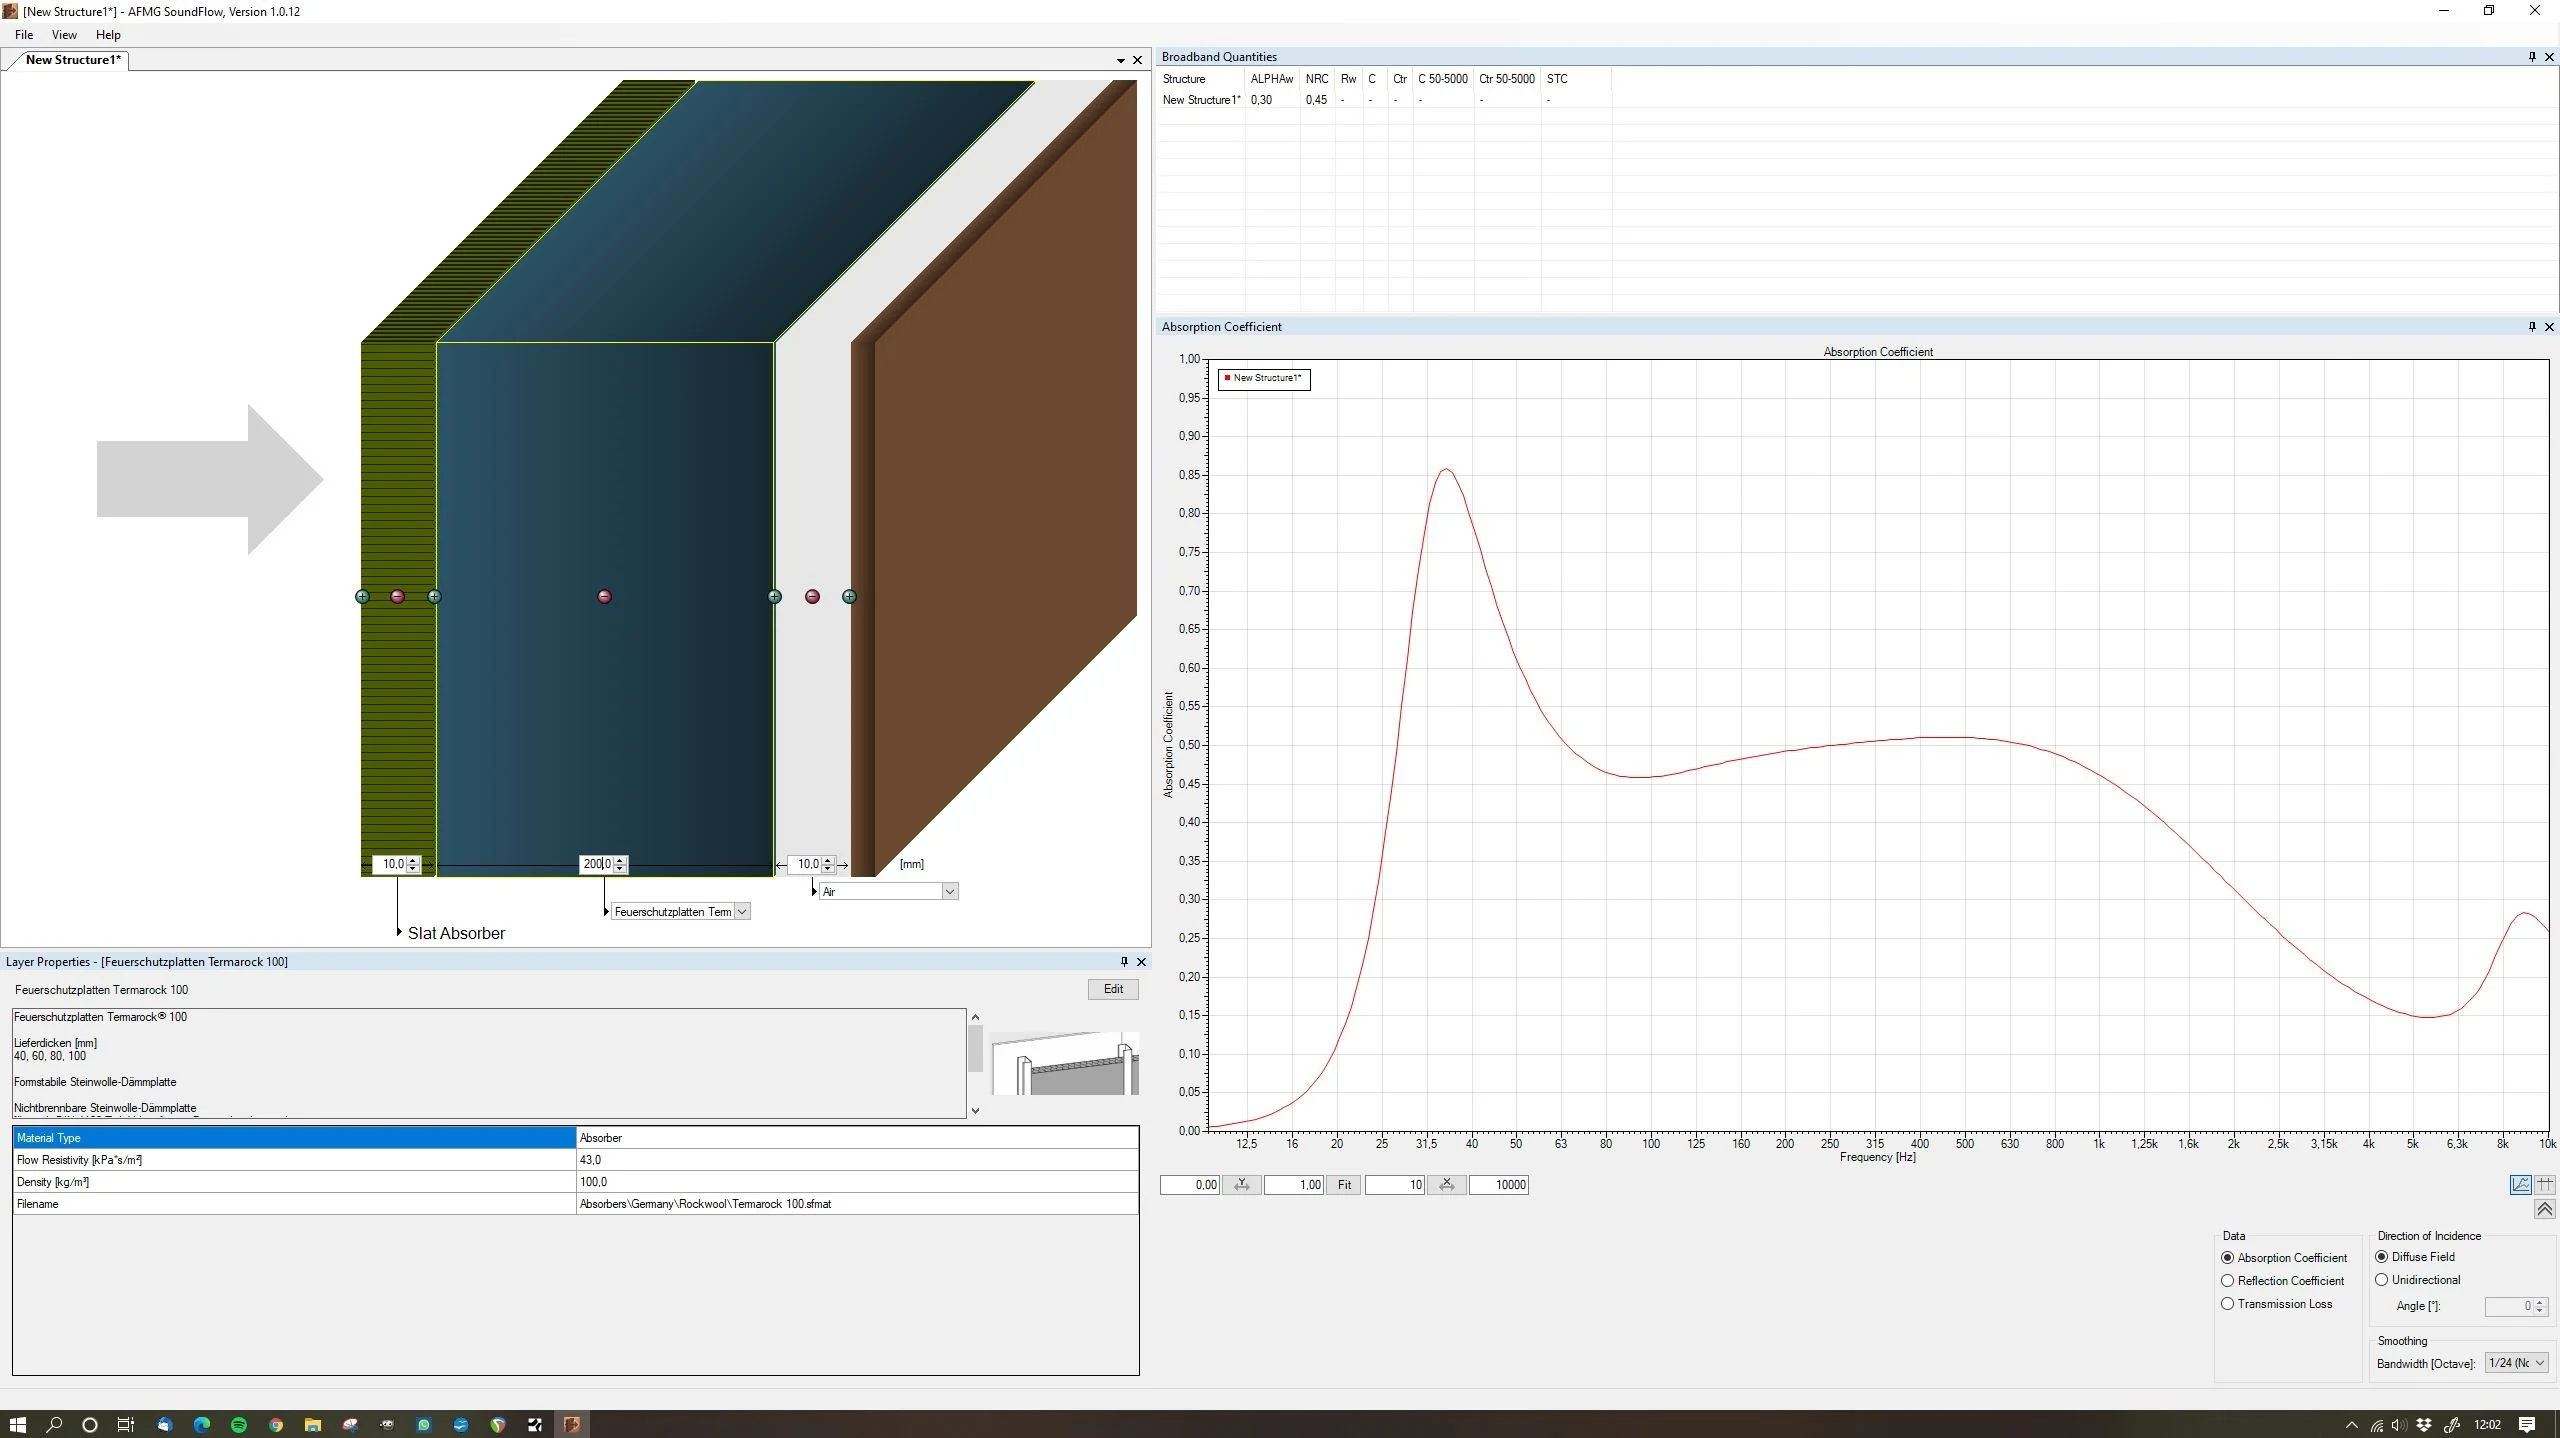Remove the Air layer via minus handle
The image size is (2560, 1438).
[812, 597]
